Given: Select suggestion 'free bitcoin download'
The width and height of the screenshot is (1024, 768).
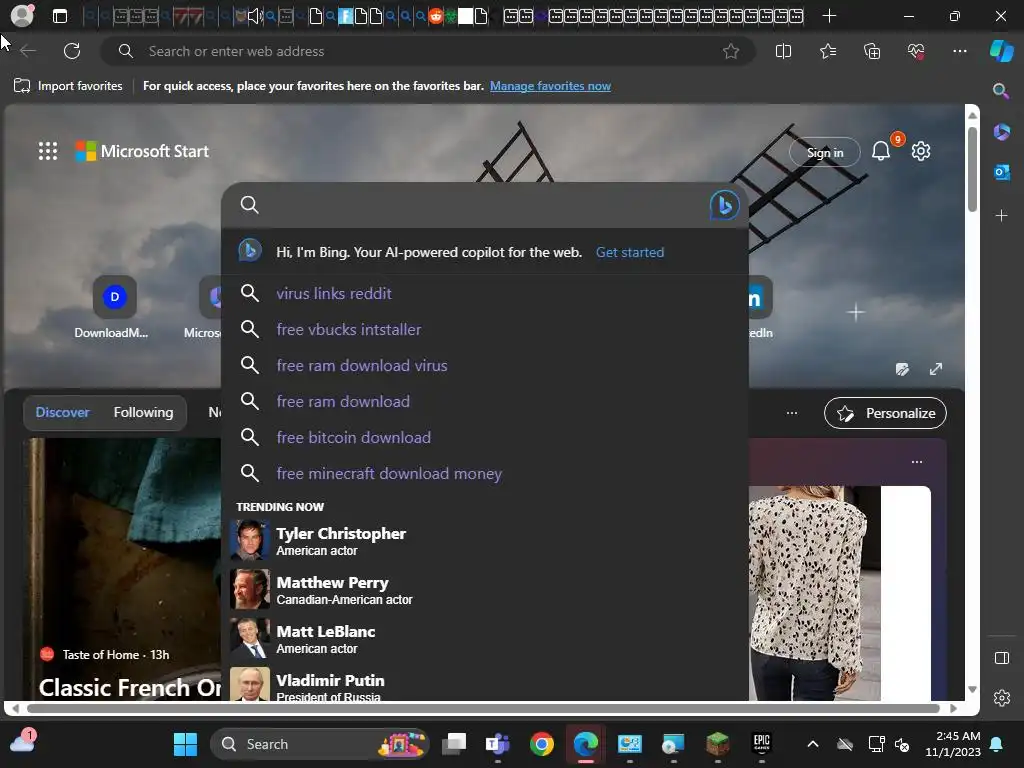Looking at the screenshot, I should click(x=485, y=437).
